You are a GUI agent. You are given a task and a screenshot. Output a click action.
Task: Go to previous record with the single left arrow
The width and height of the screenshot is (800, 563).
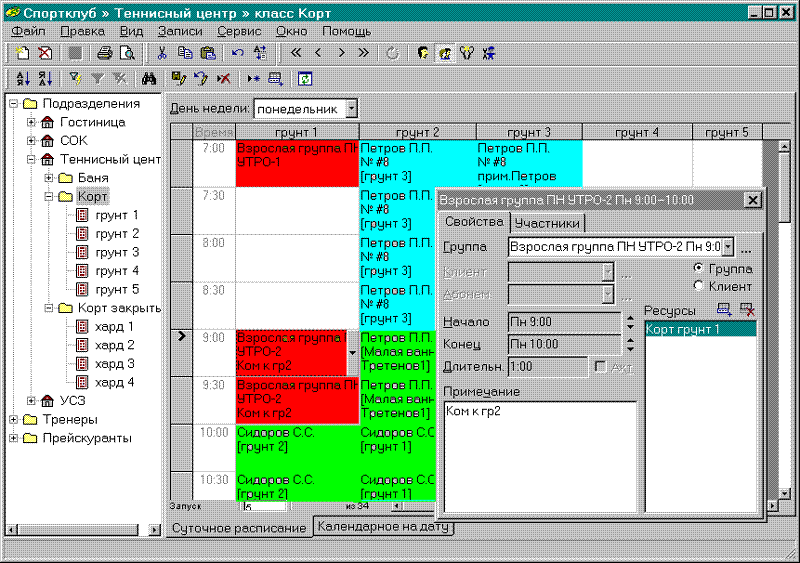pos(318,53)
